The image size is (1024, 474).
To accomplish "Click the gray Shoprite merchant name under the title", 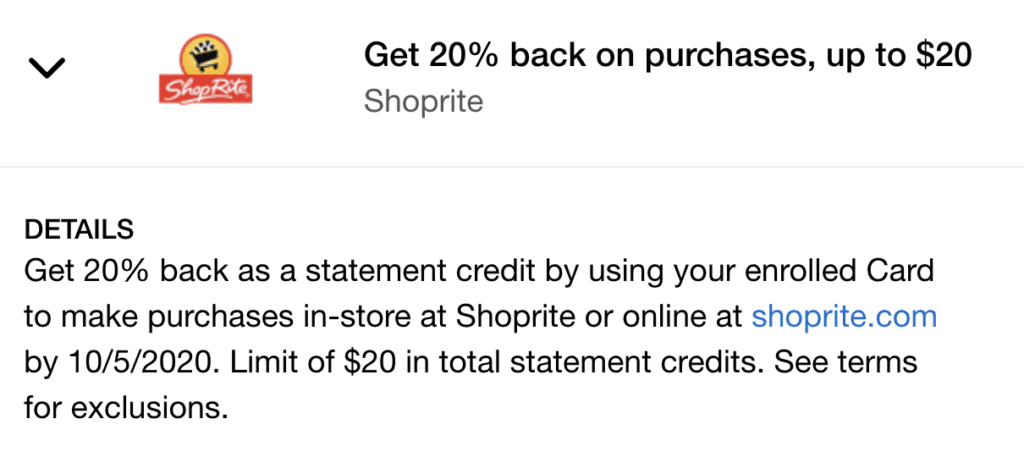I will [x=423, y=101].
